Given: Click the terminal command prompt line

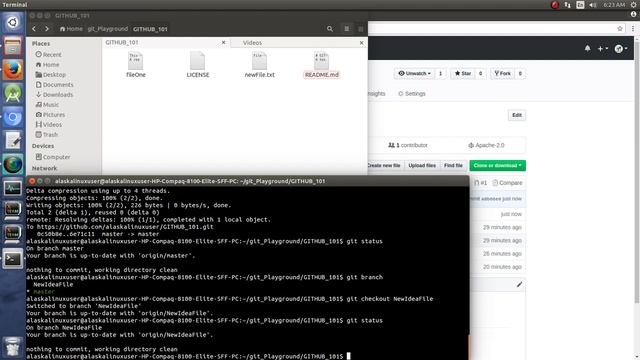Looking at the screenshot, I should [188, 356].
